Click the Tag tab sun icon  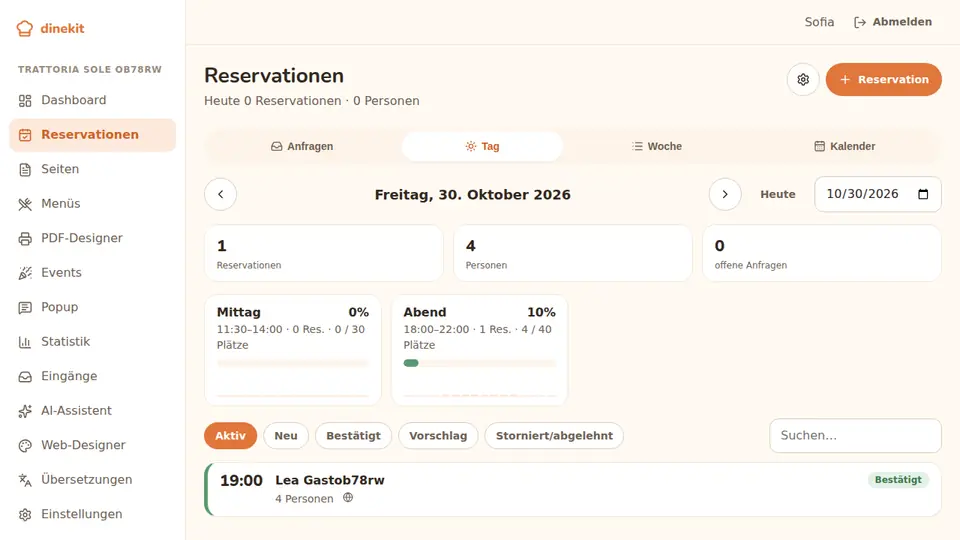[470, 146]
